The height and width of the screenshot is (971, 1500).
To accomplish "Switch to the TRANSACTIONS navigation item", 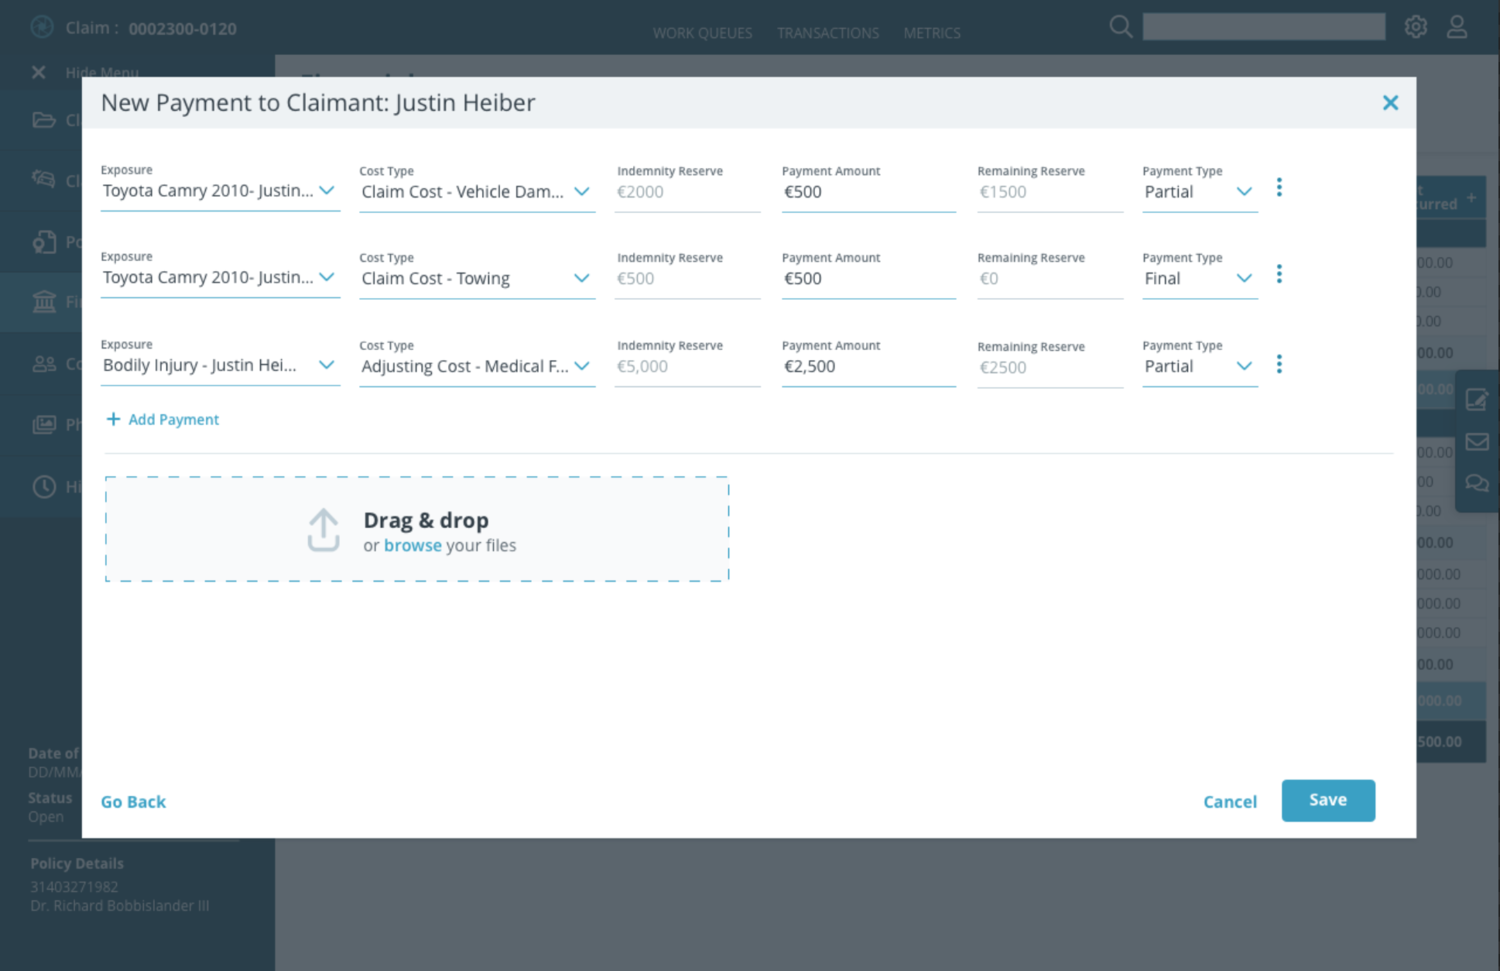I will (827, 33).
